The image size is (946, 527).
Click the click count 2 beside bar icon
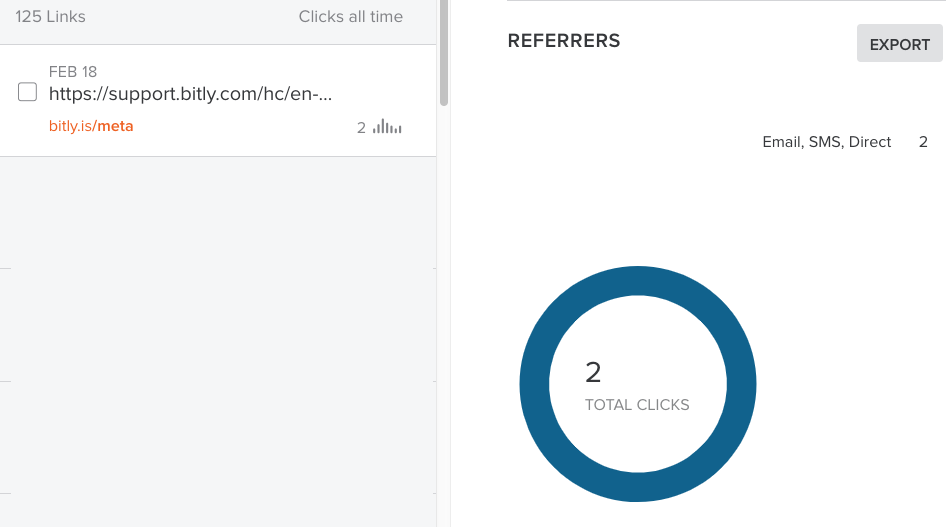(x=361, y=128)
